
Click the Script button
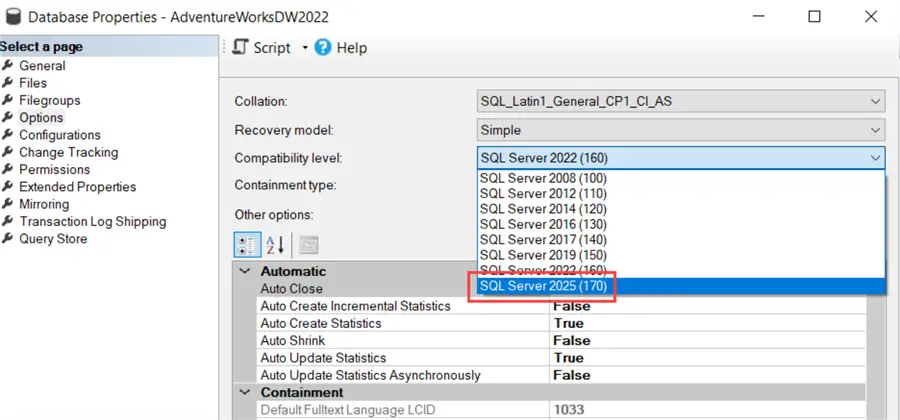pyautogui.click(x=262, y=48)
